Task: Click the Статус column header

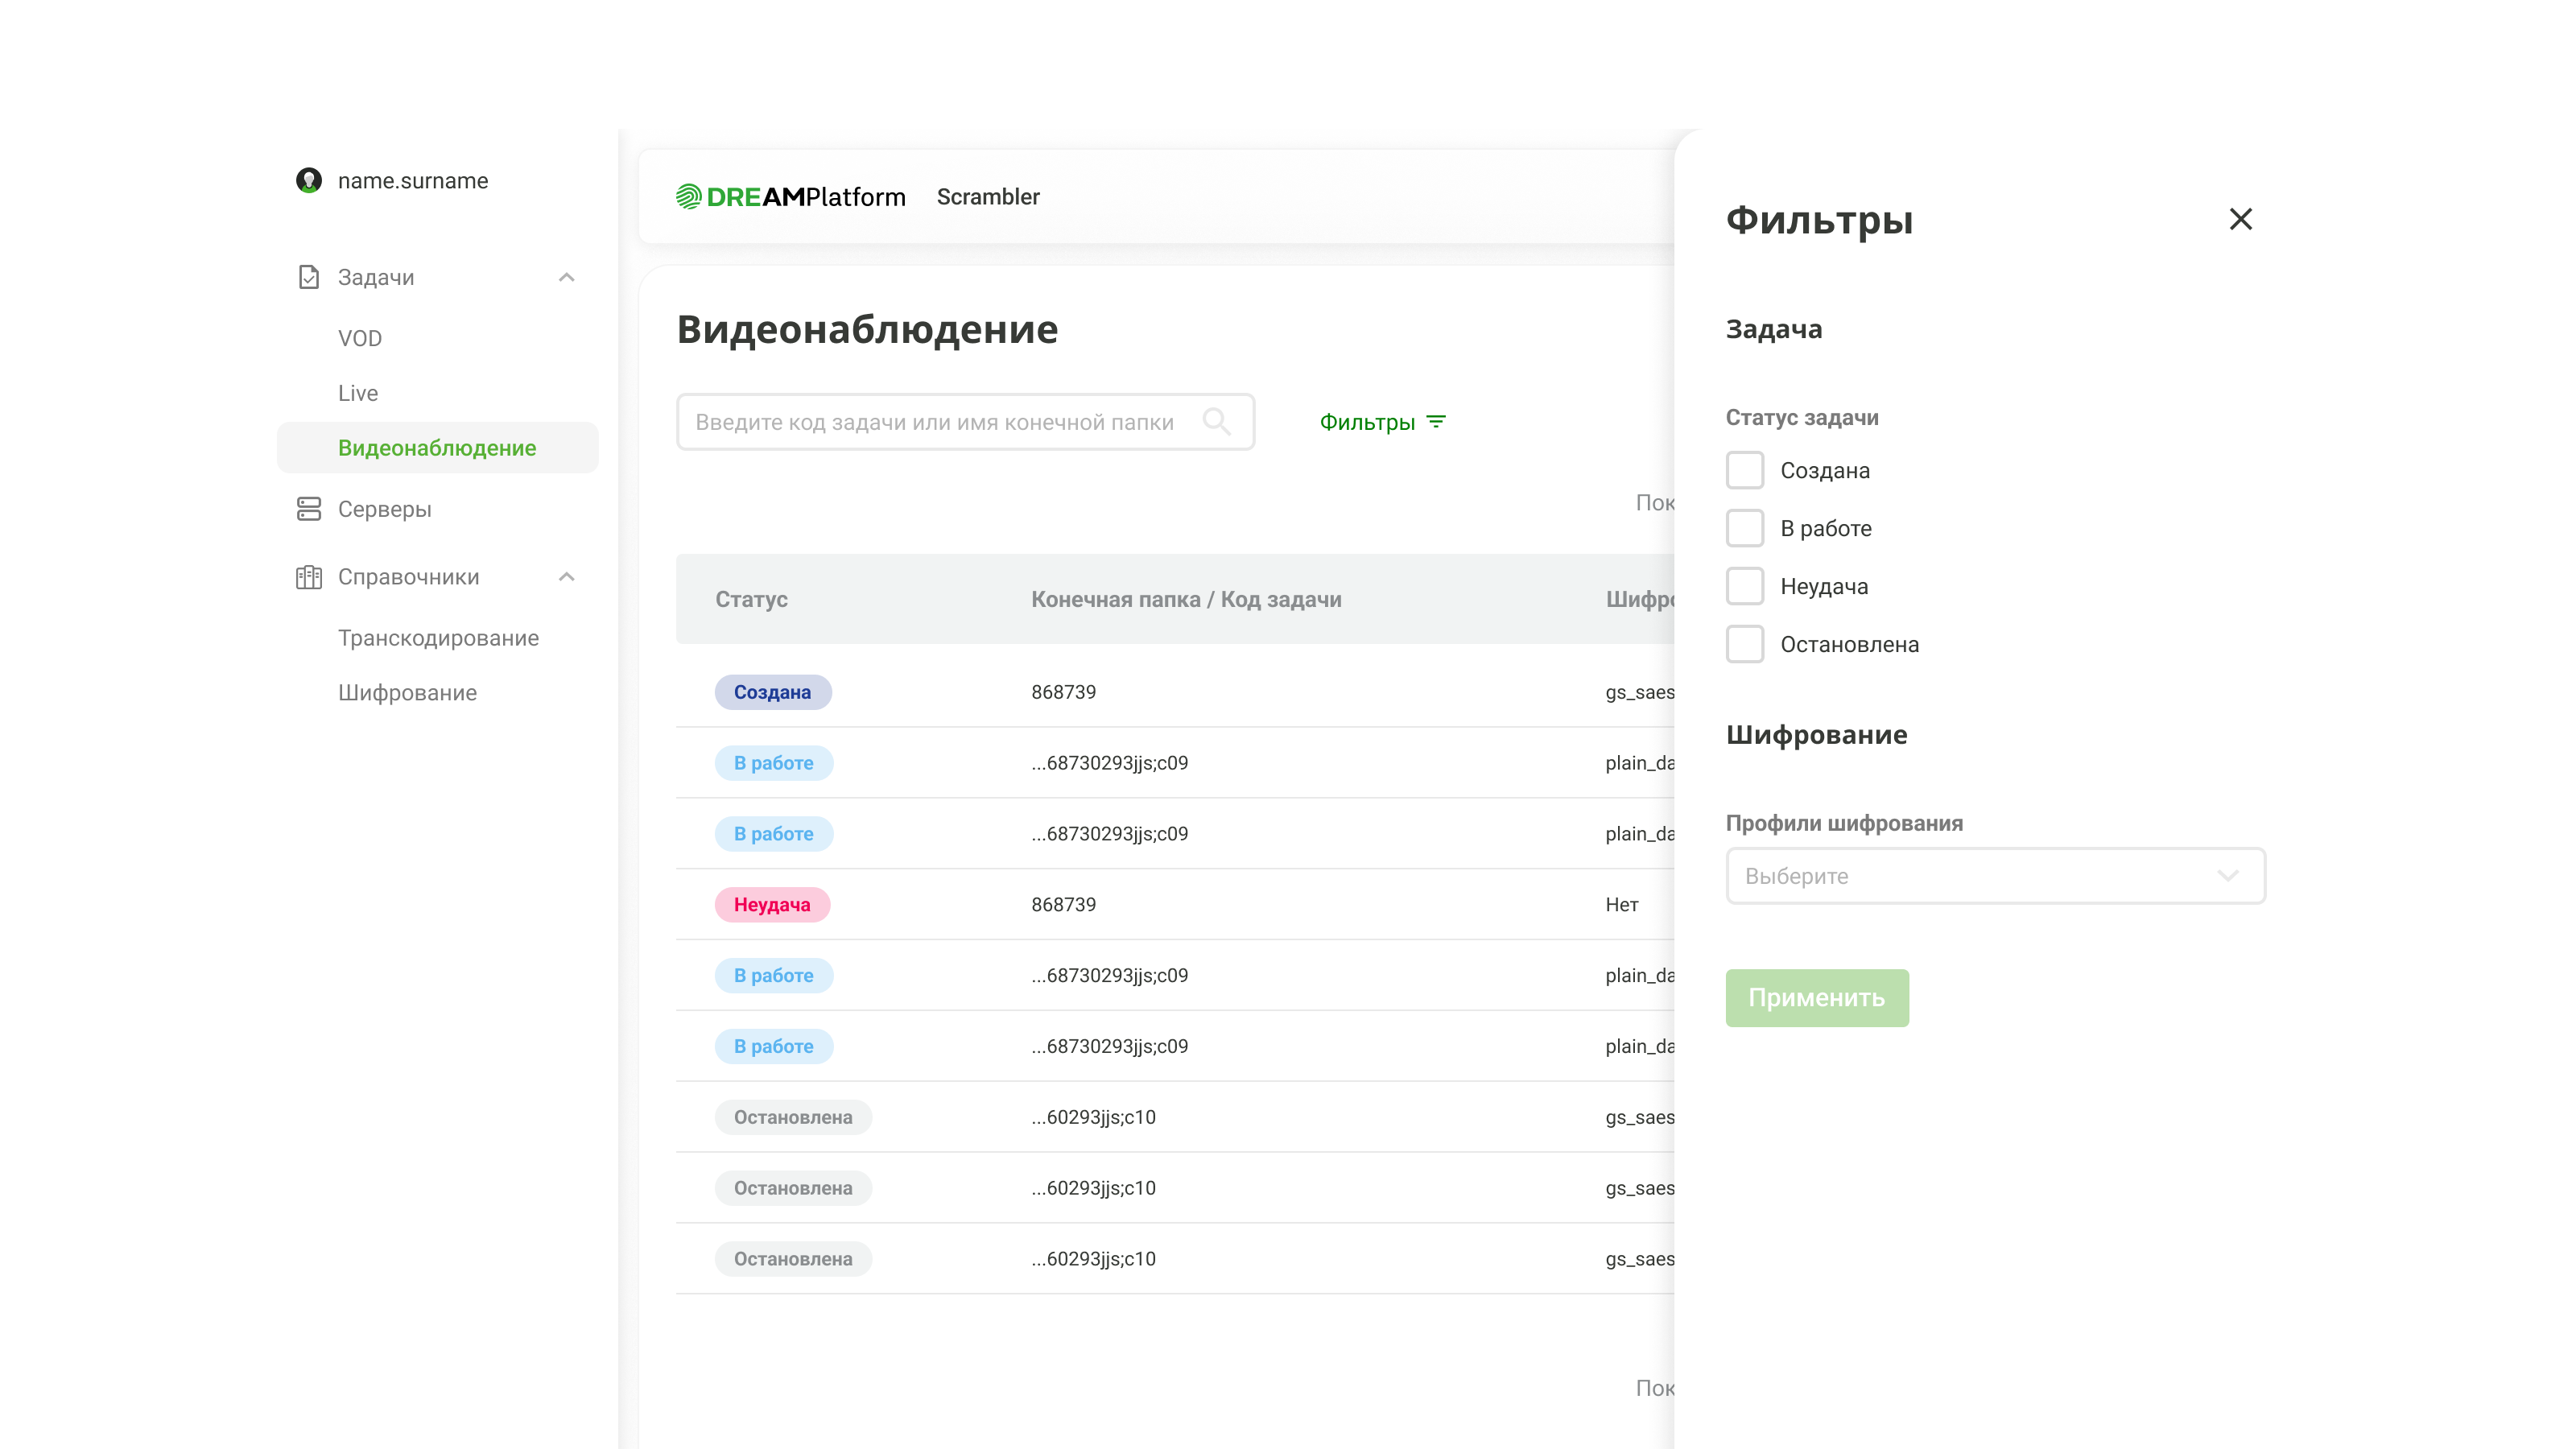Action: point(751,599)
